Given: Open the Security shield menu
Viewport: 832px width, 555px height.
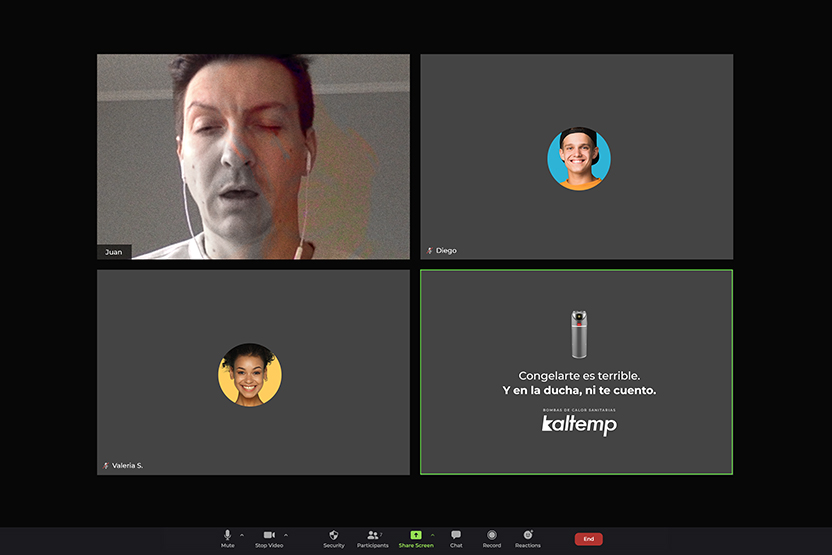Looking at the screenshot, I should [x=334, y=539].
